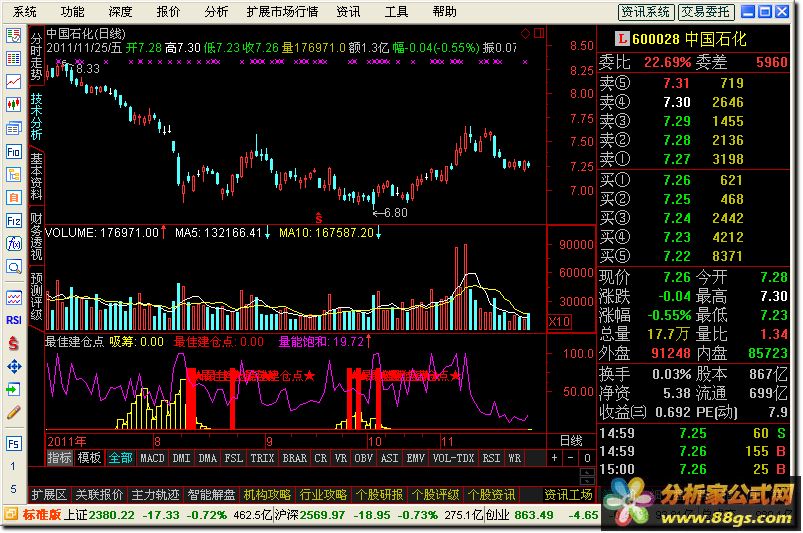Toggle the 指标 mode button

point(59,458)
